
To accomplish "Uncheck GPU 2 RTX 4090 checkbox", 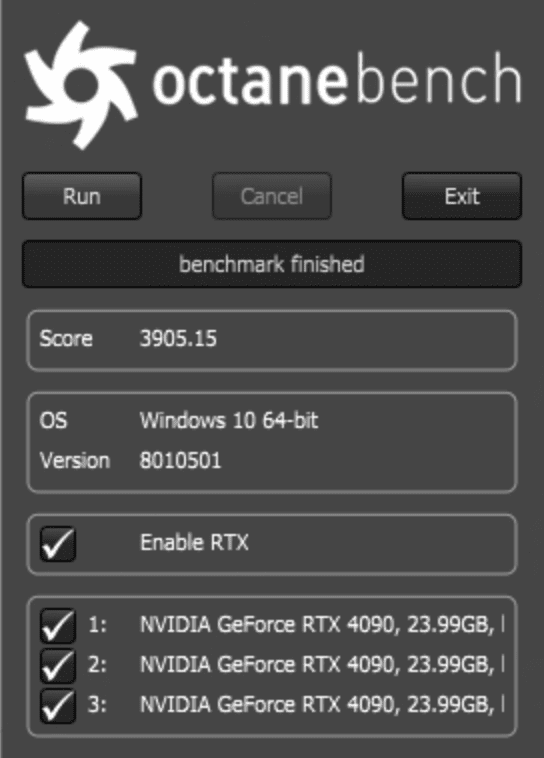I will pos(58,666).
